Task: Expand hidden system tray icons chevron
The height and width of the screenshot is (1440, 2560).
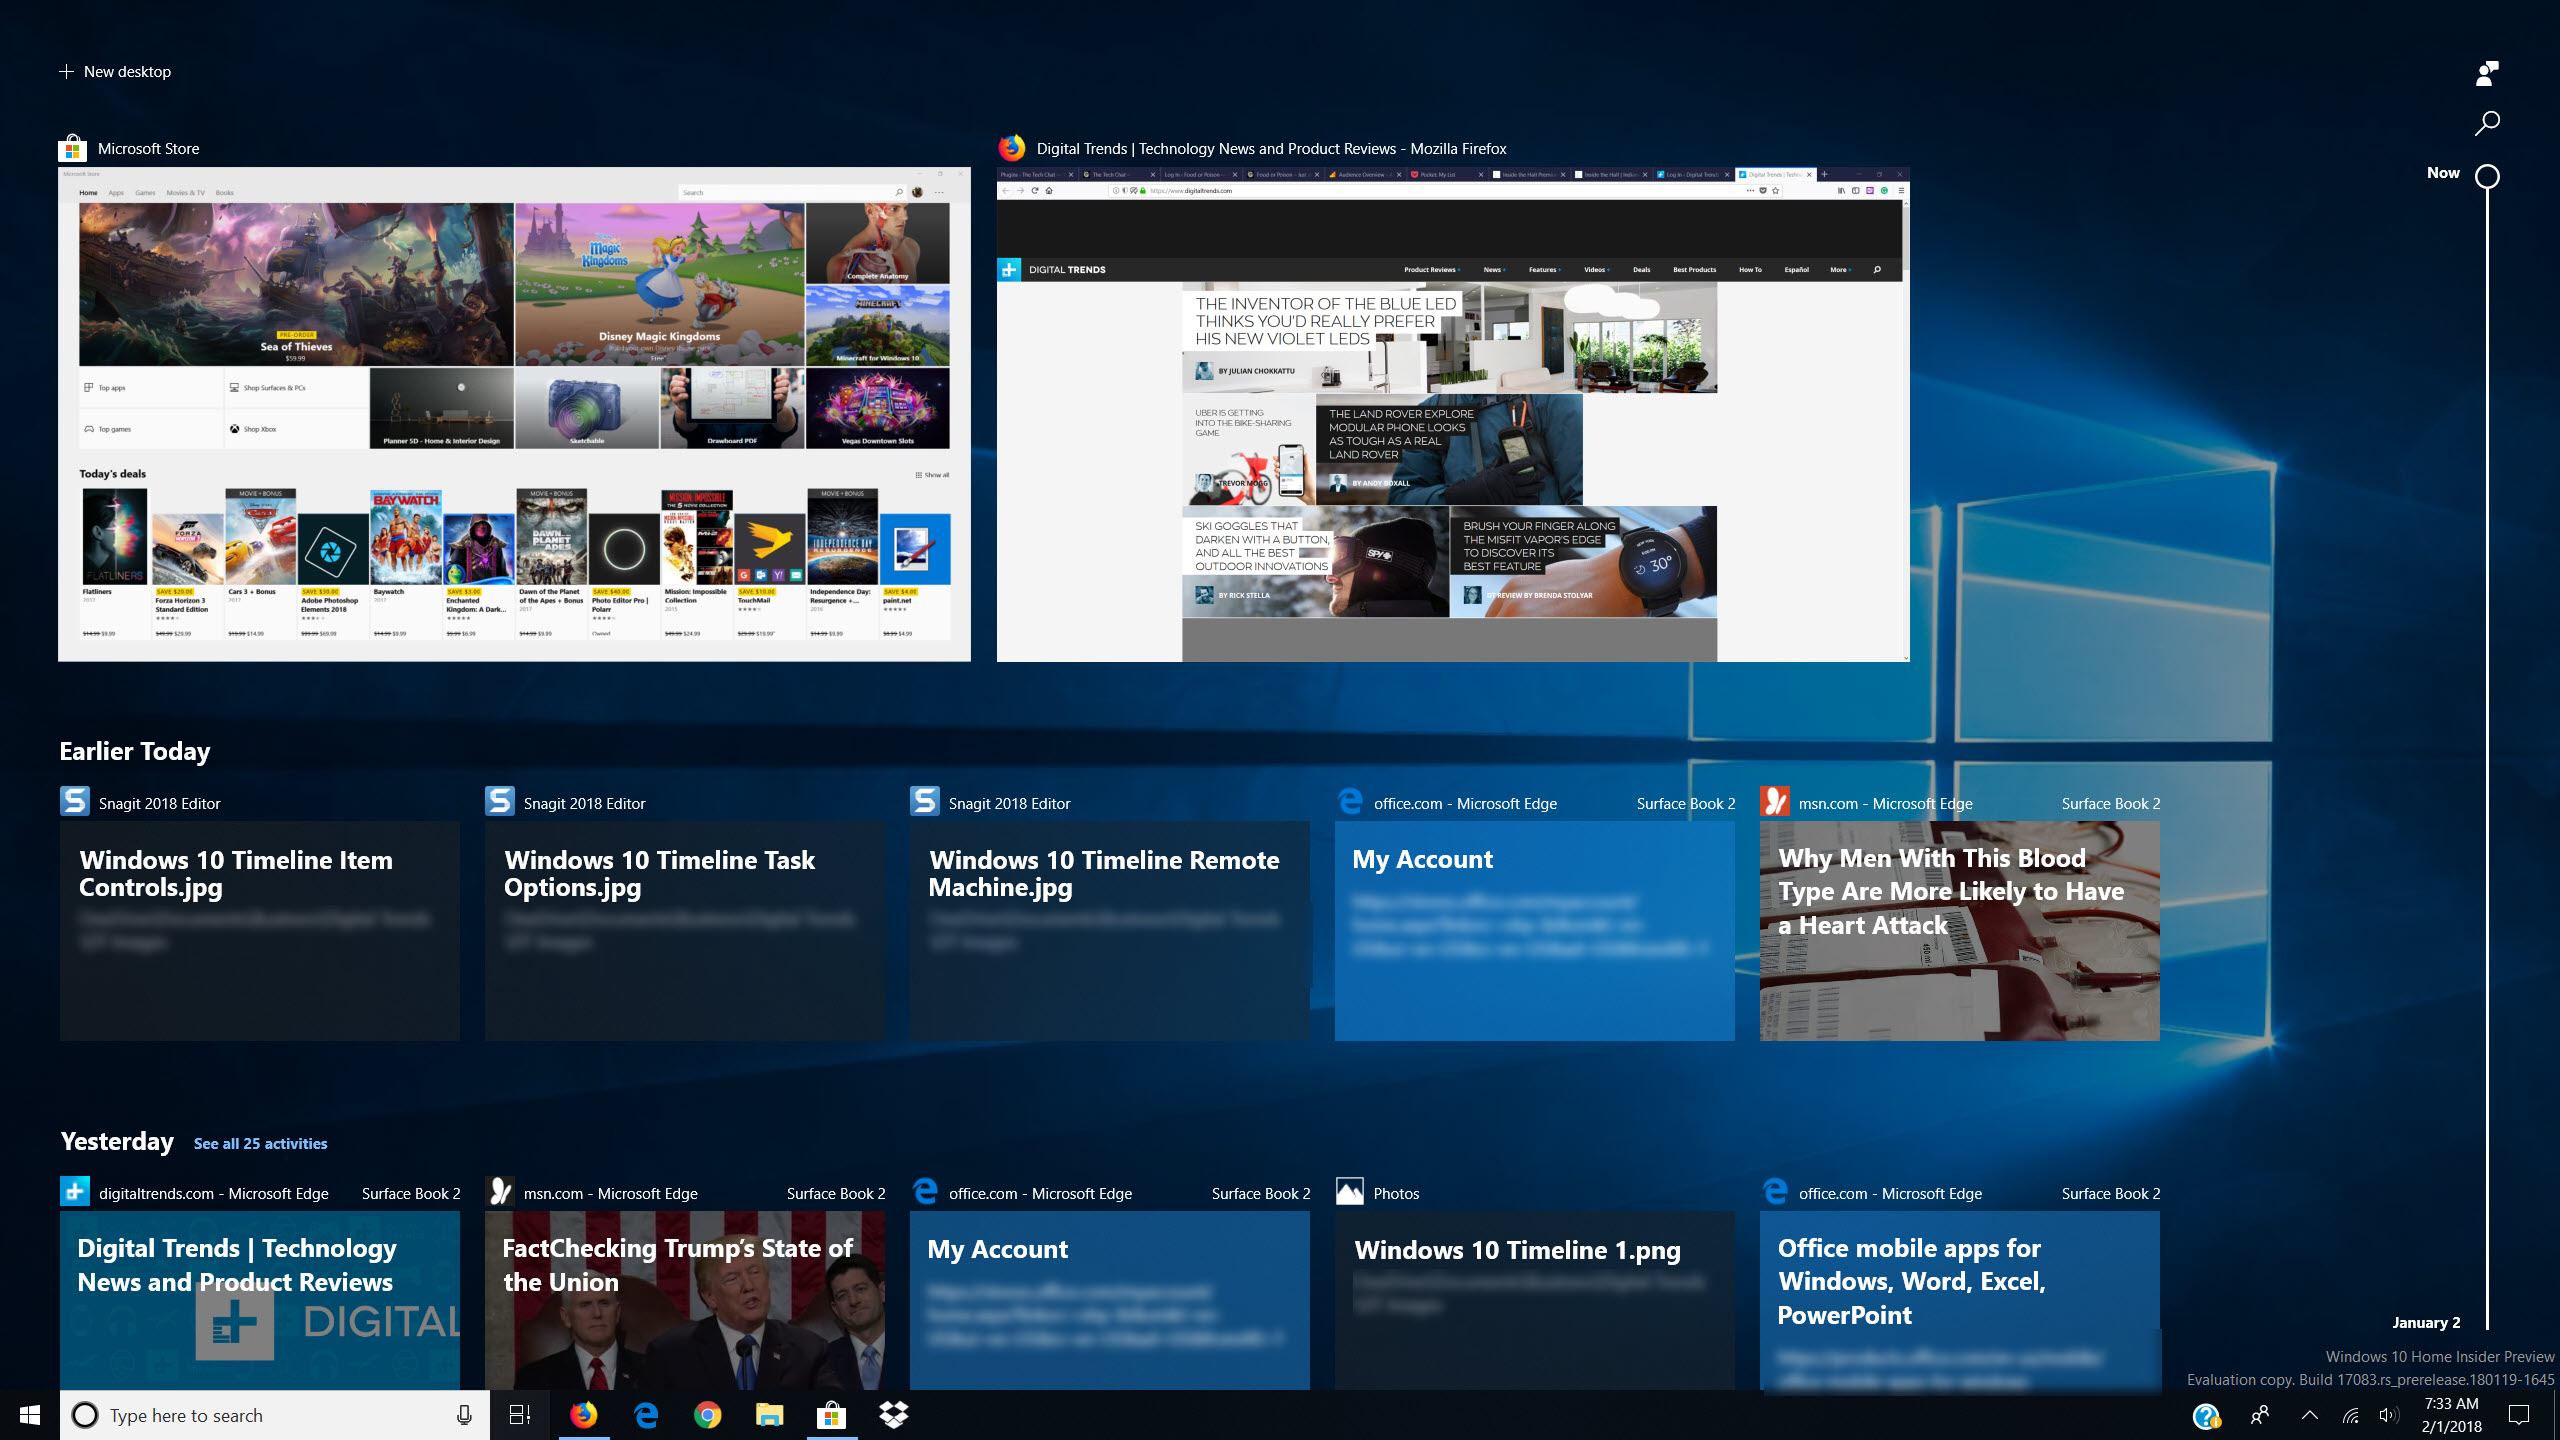Action: tap(2309, 1415)
